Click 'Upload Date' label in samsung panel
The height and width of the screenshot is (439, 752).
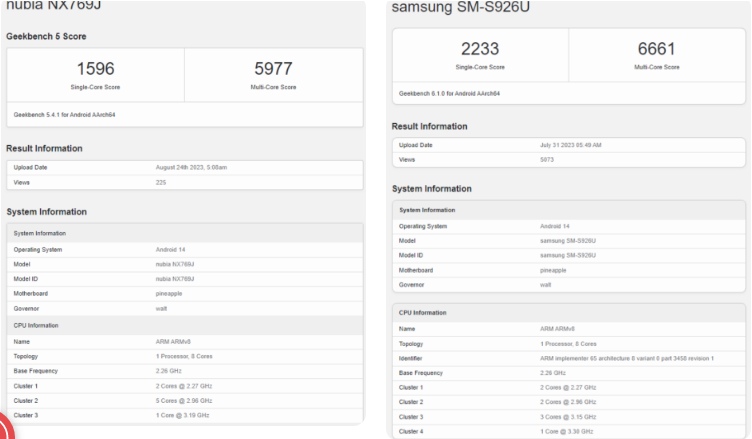point(415,145)
